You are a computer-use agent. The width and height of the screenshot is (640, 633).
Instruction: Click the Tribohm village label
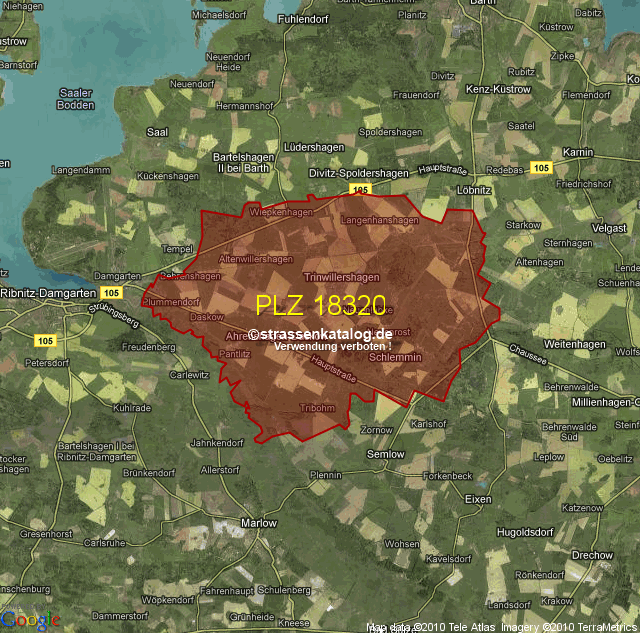pyautogui.click(x=317, y=408)
